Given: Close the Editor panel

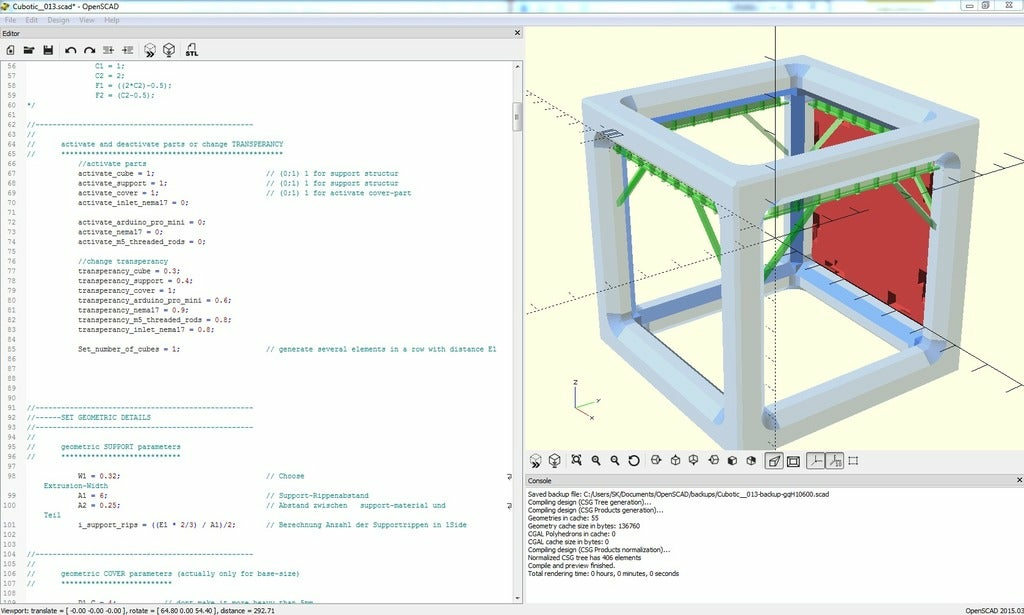Looking at the screenshot, I should point(517,33).
